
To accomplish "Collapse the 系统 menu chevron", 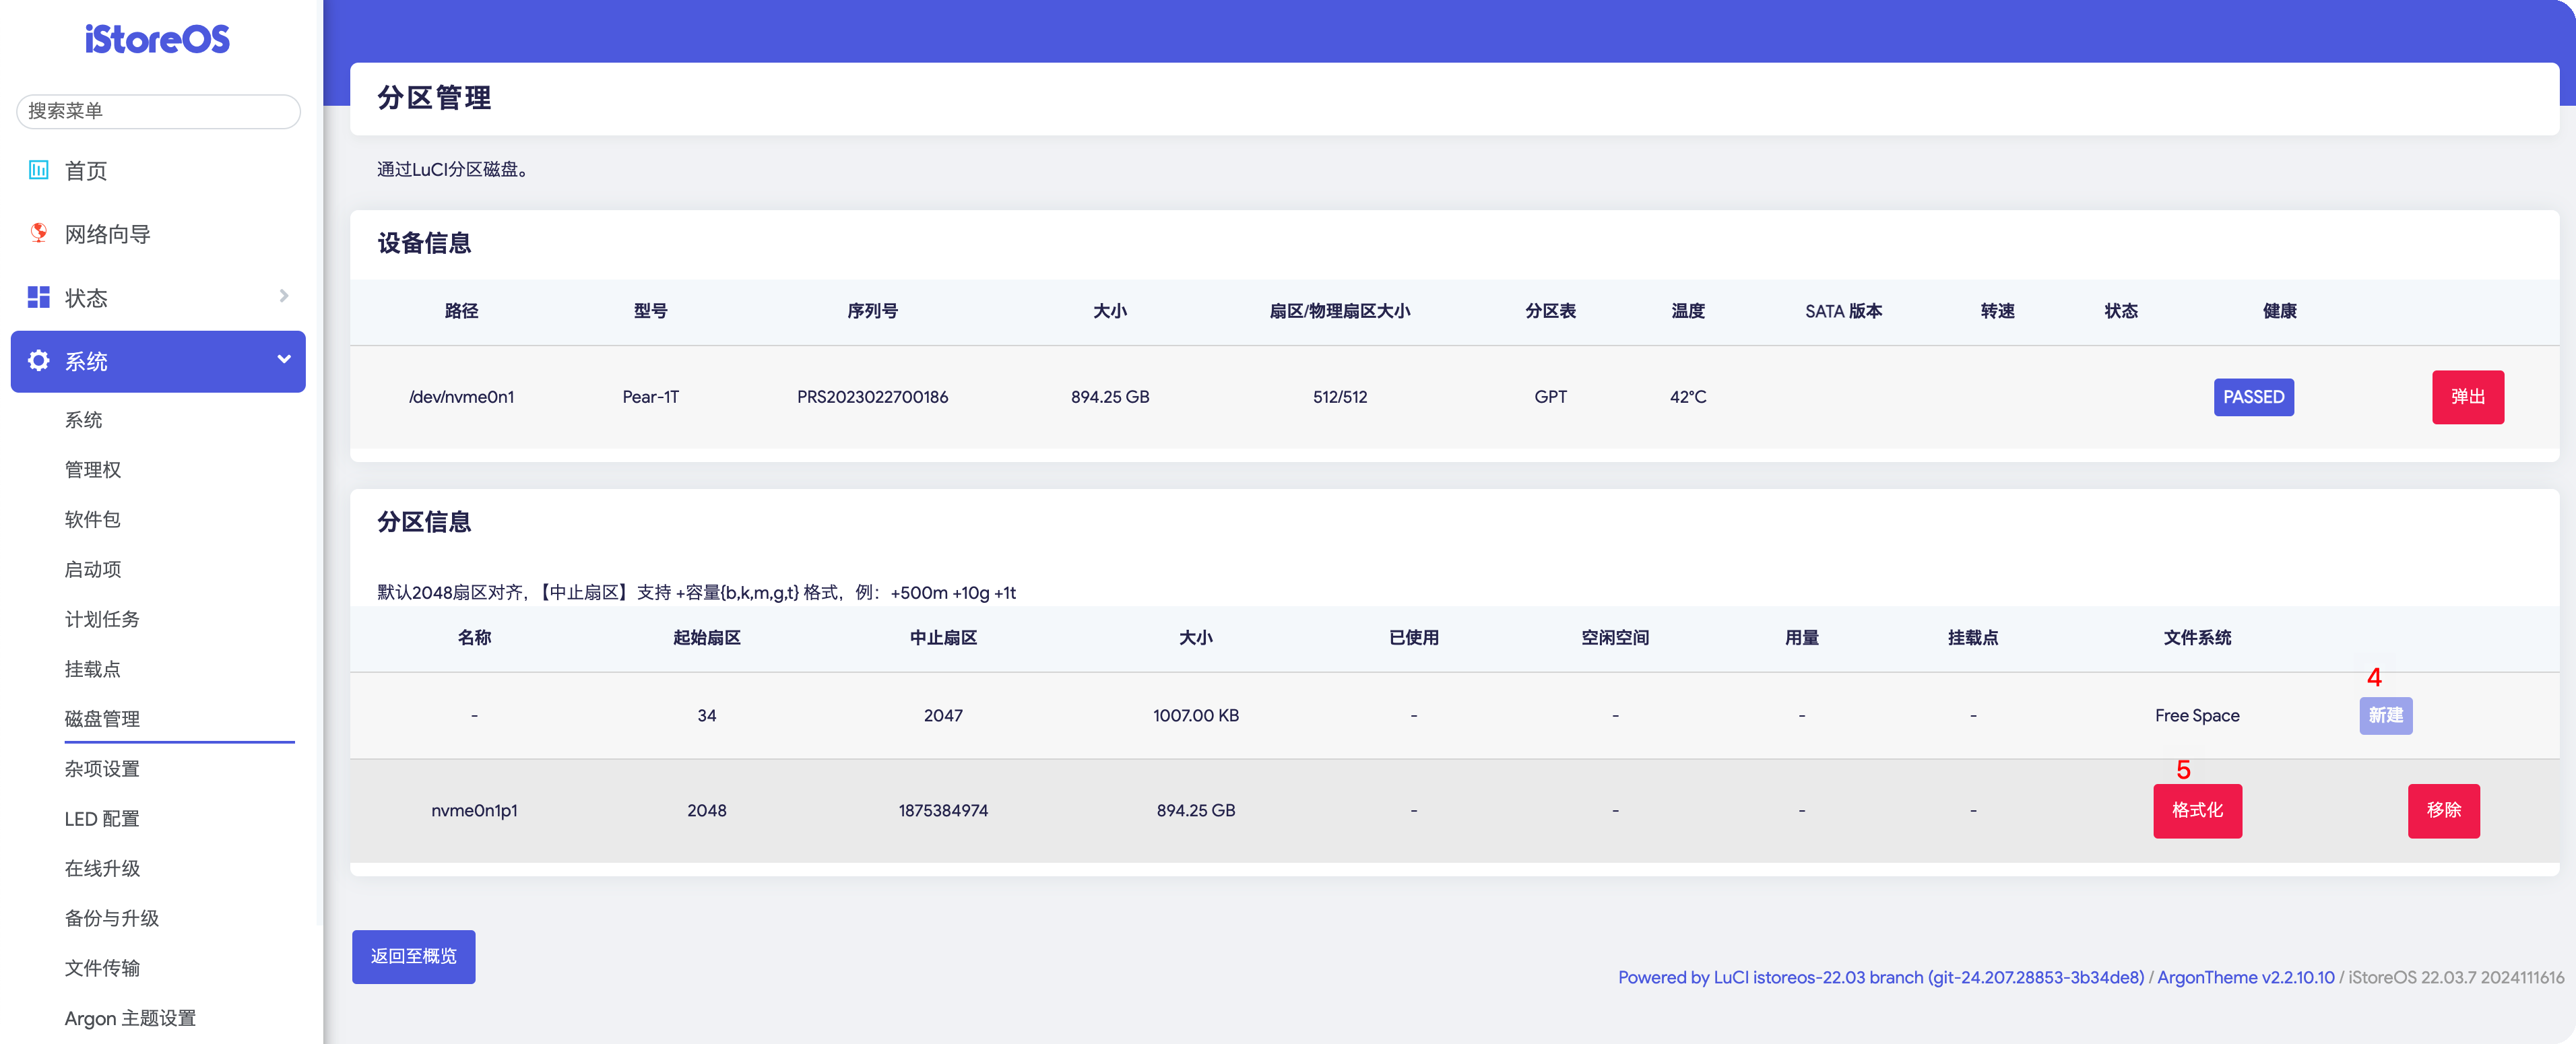I will (284, 359).
